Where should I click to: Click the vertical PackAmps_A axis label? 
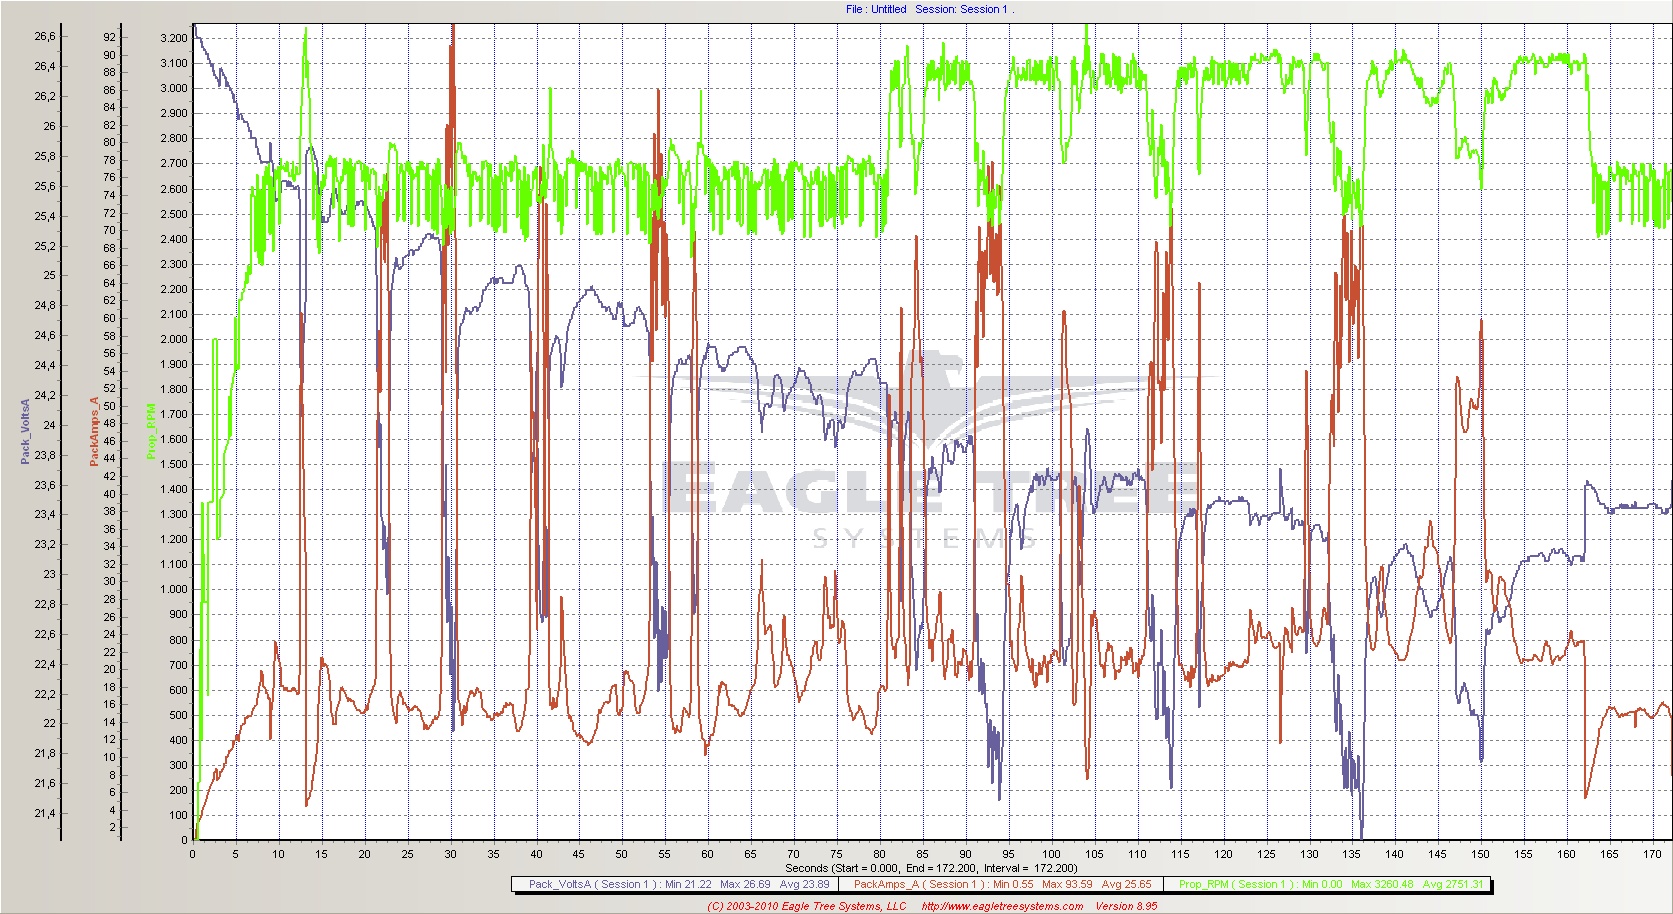95,431
